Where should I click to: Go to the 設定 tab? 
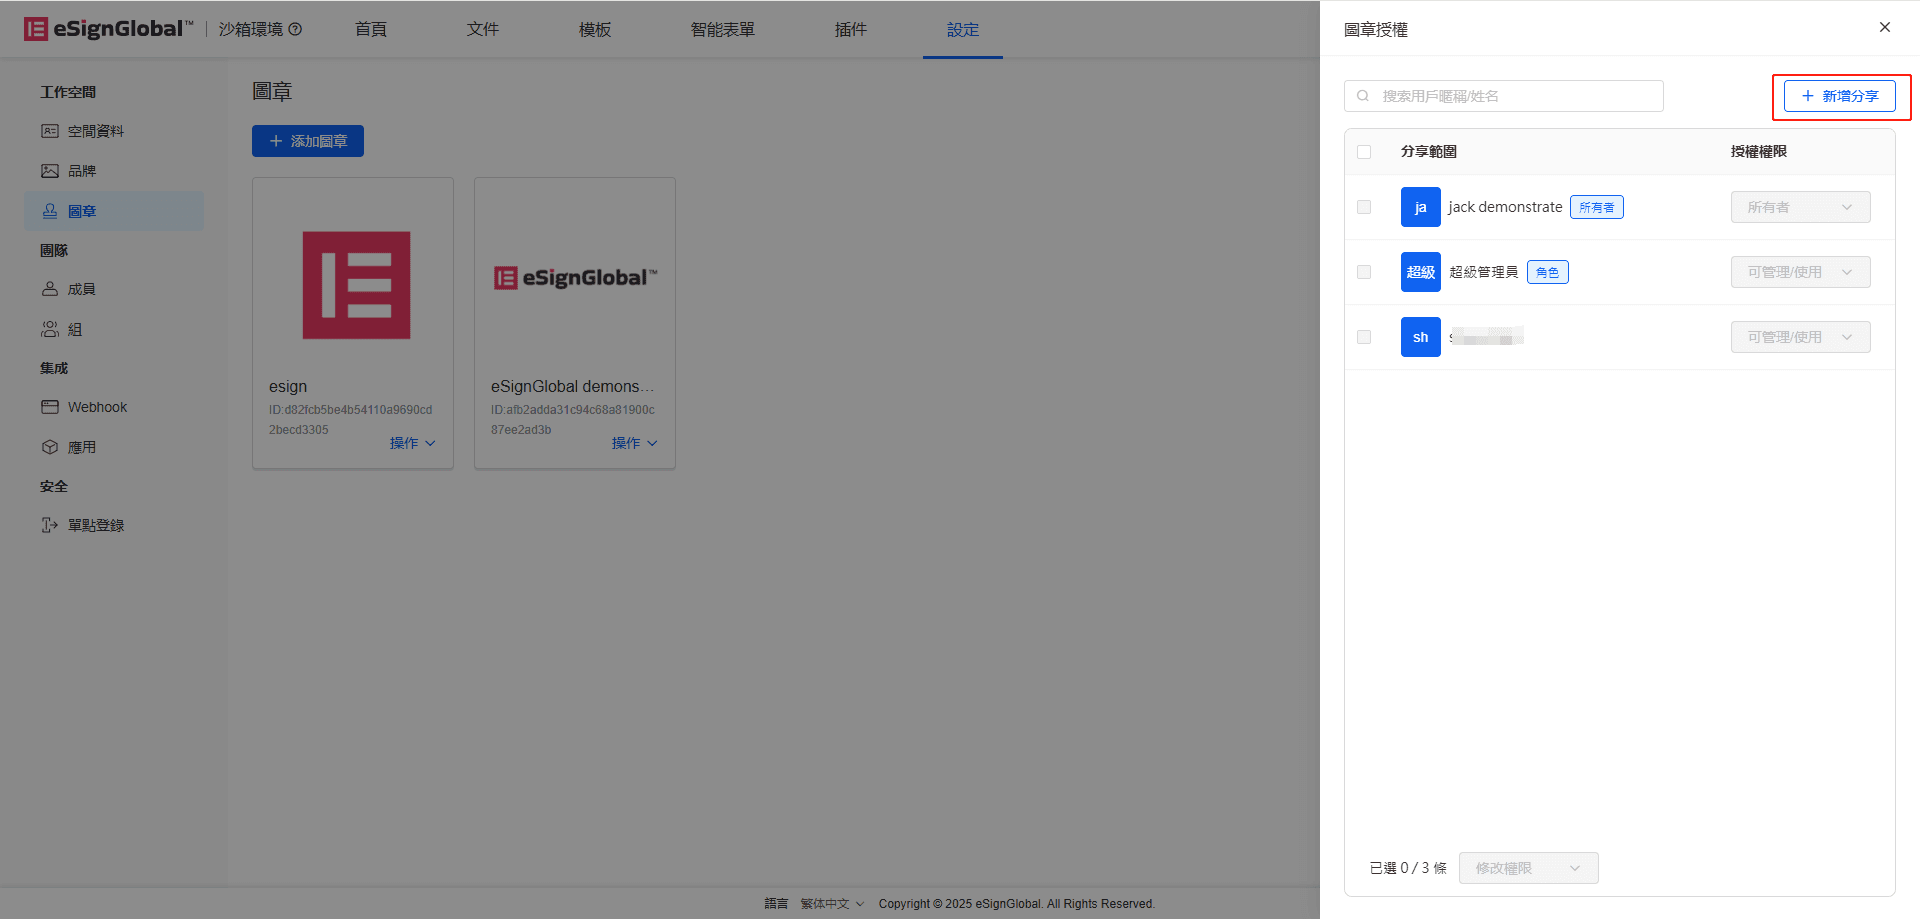[963, 30]
